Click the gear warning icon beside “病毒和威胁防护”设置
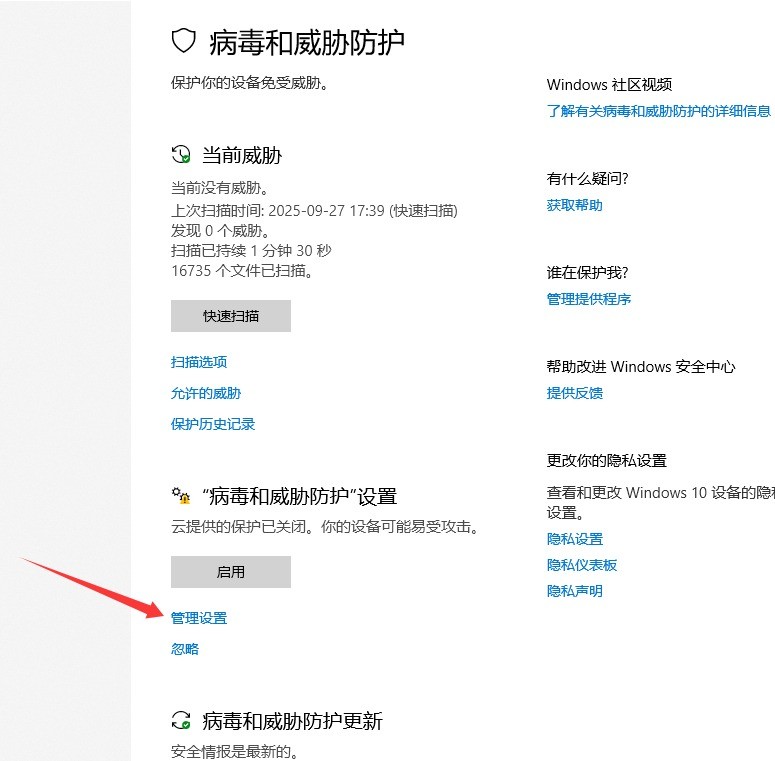 pyautogui.click(x=181, y=496)
